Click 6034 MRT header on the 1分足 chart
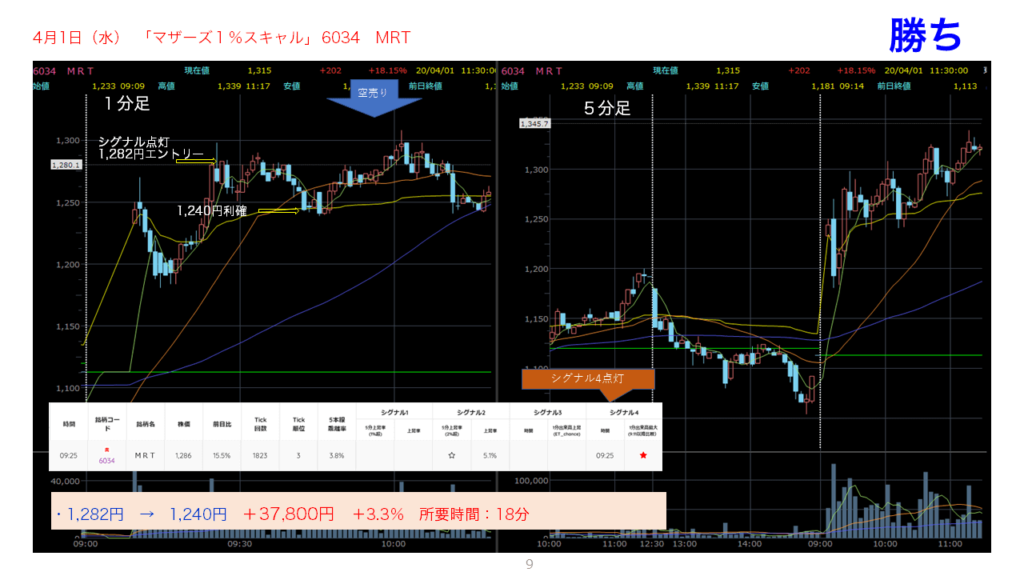 (x=64, y=71)
